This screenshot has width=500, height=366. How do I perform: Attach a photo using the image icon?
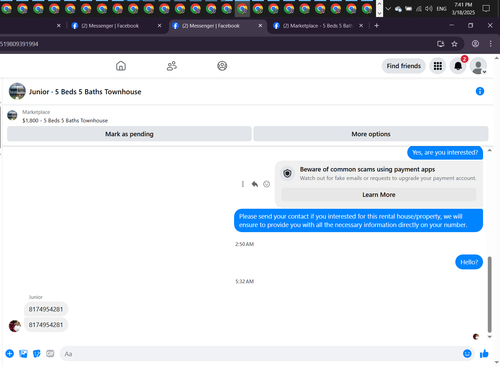coord(23,354)
